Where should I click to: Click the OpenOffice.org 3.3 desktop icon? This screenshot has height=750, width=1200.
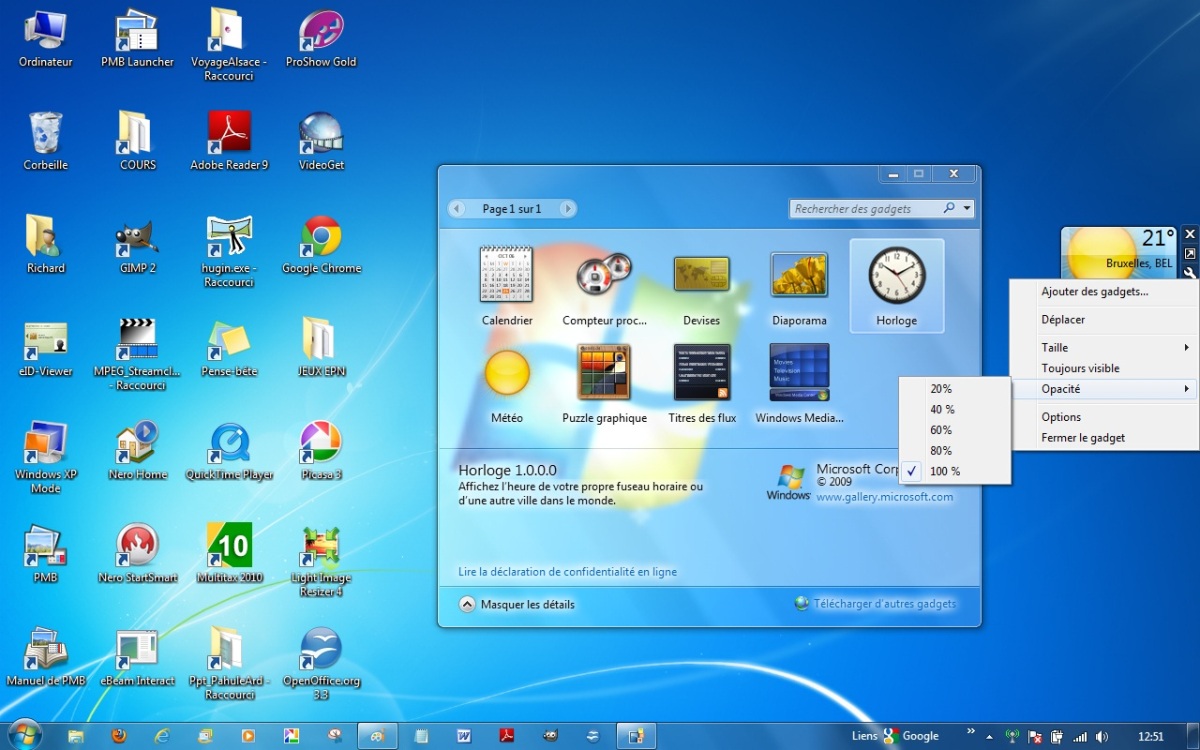click(x=321, y=663)
